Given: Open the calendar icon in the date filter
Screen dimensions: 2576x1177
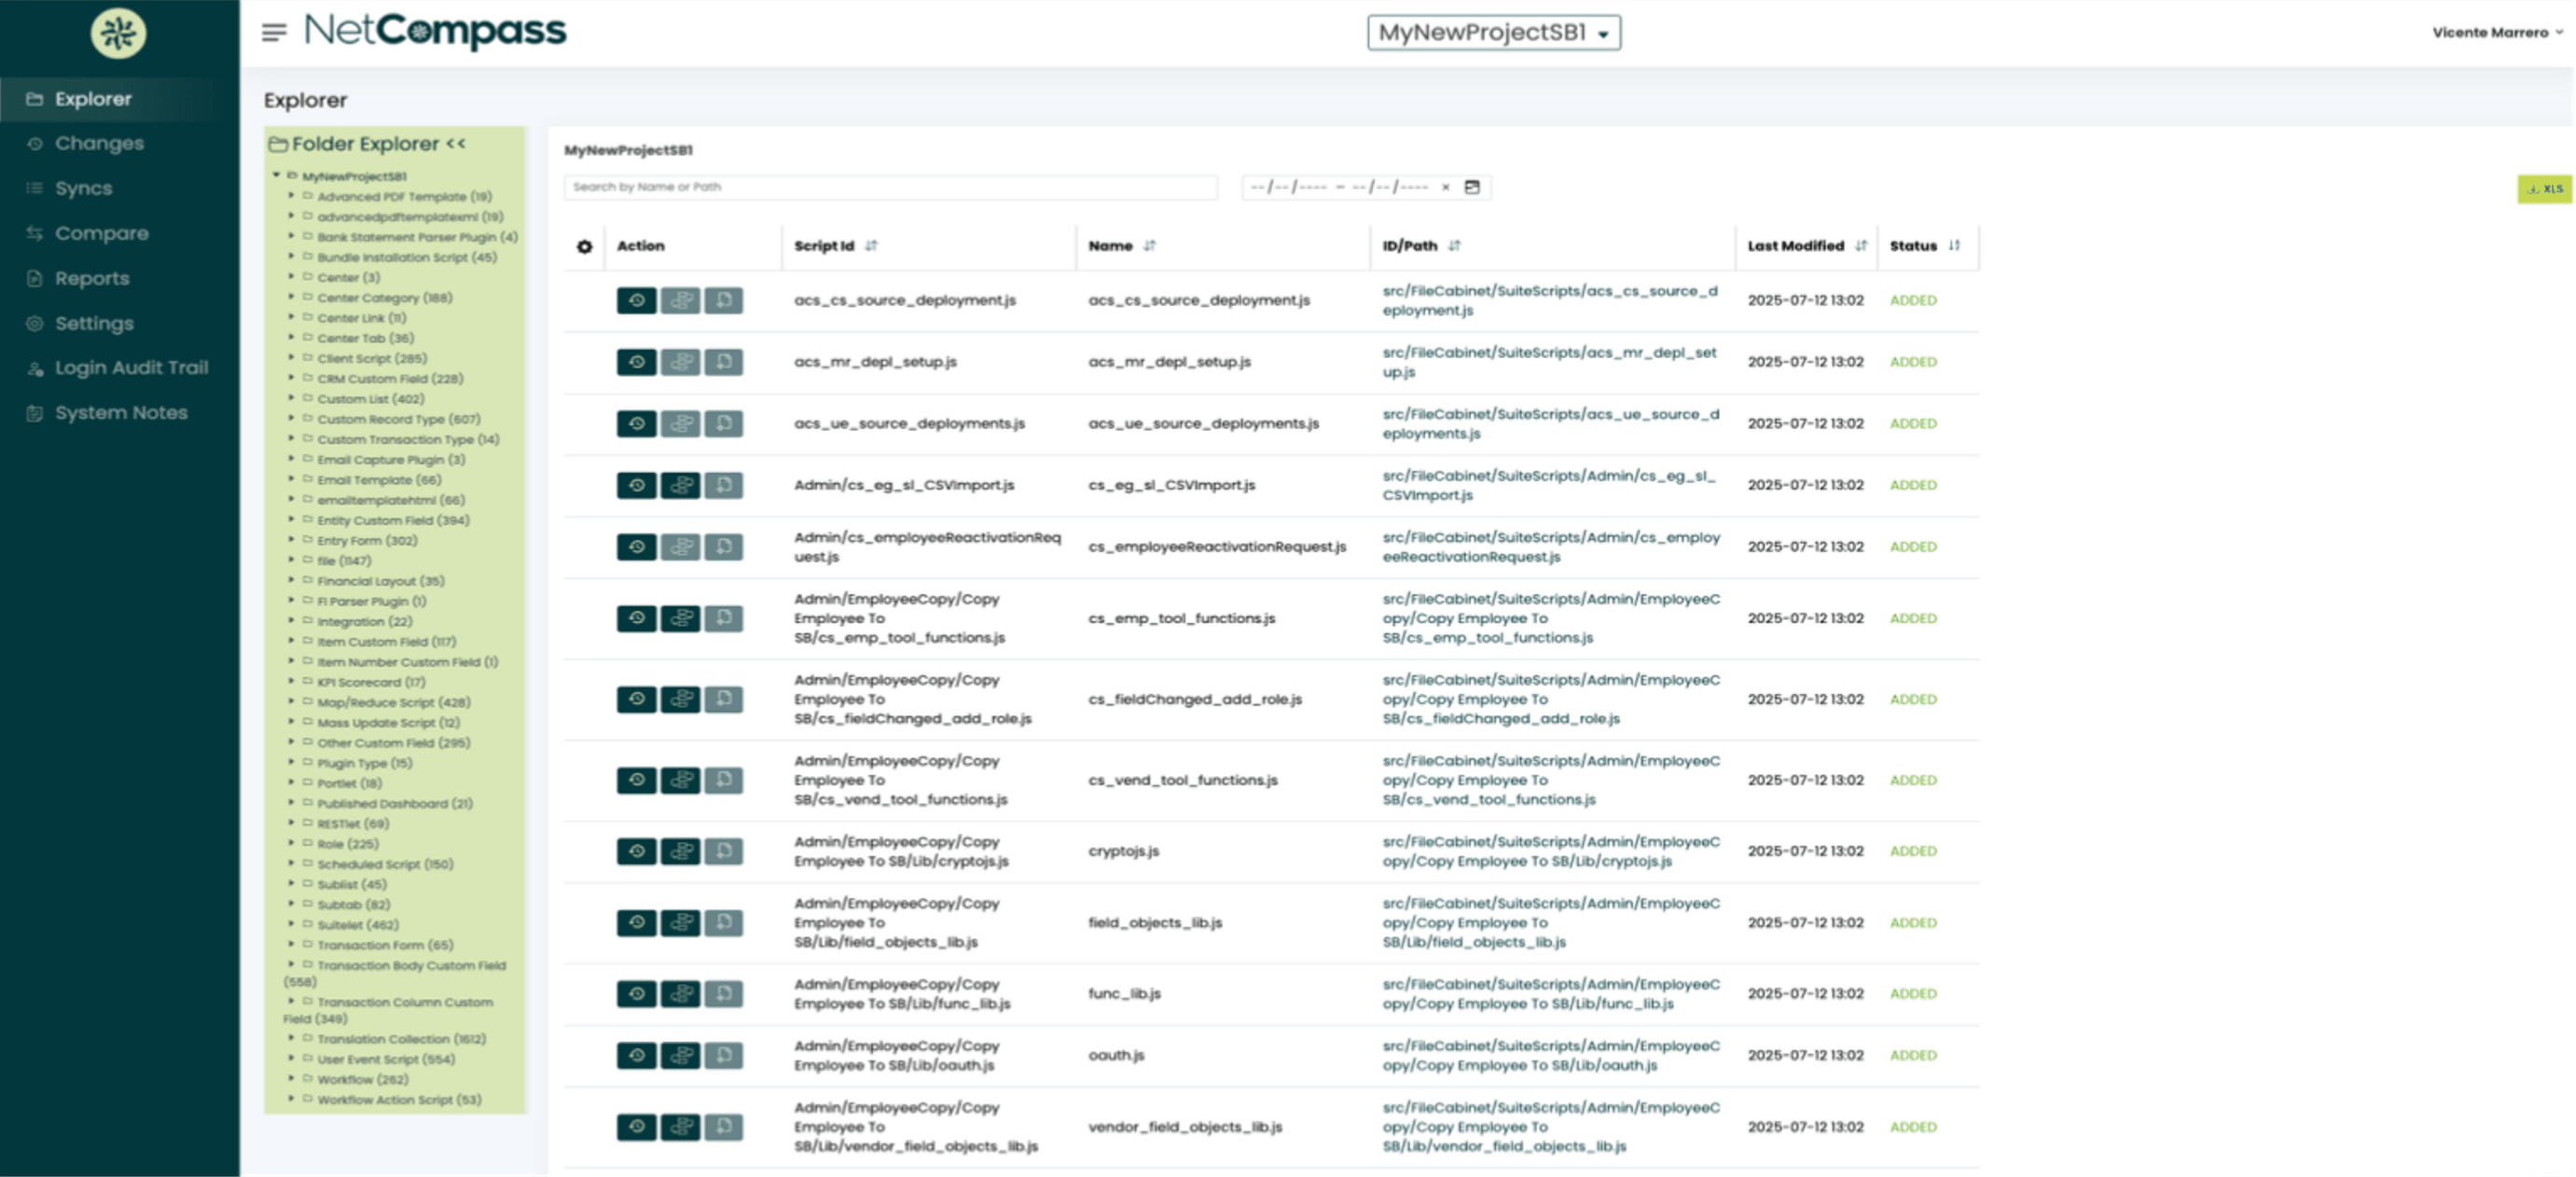Looking at the screenshot, I should click(1474, 187).
